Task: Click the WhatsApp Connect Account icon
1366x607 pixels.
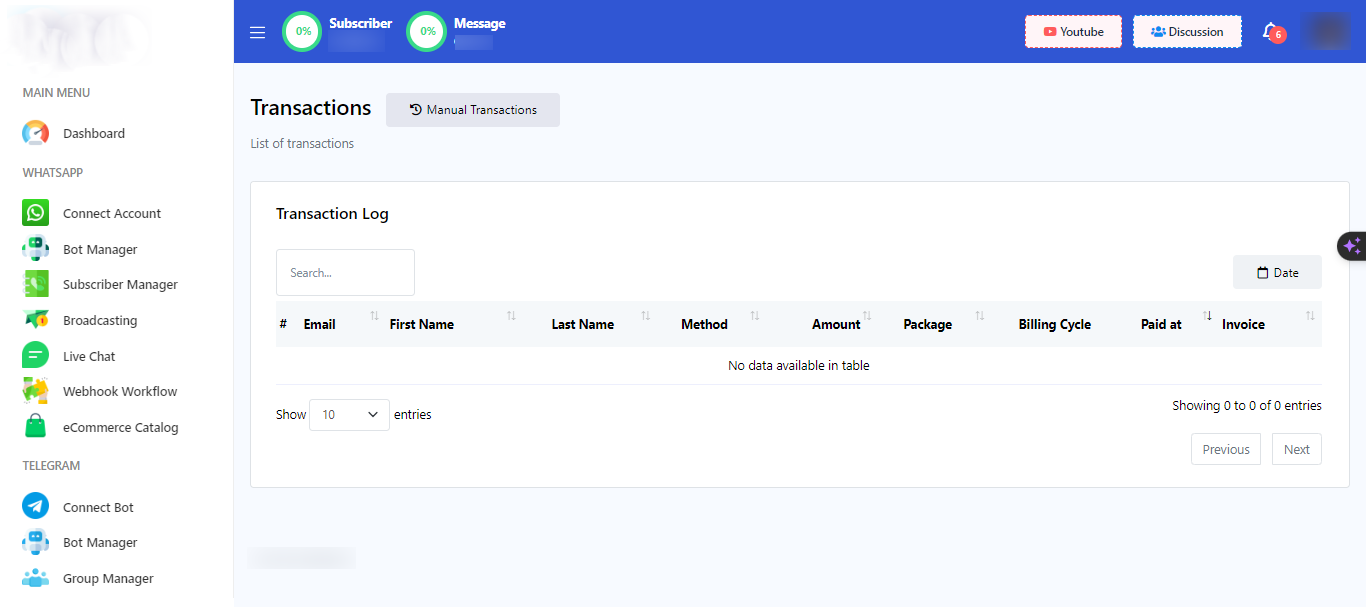Action: pyautogui.click(x=36, y=213)
